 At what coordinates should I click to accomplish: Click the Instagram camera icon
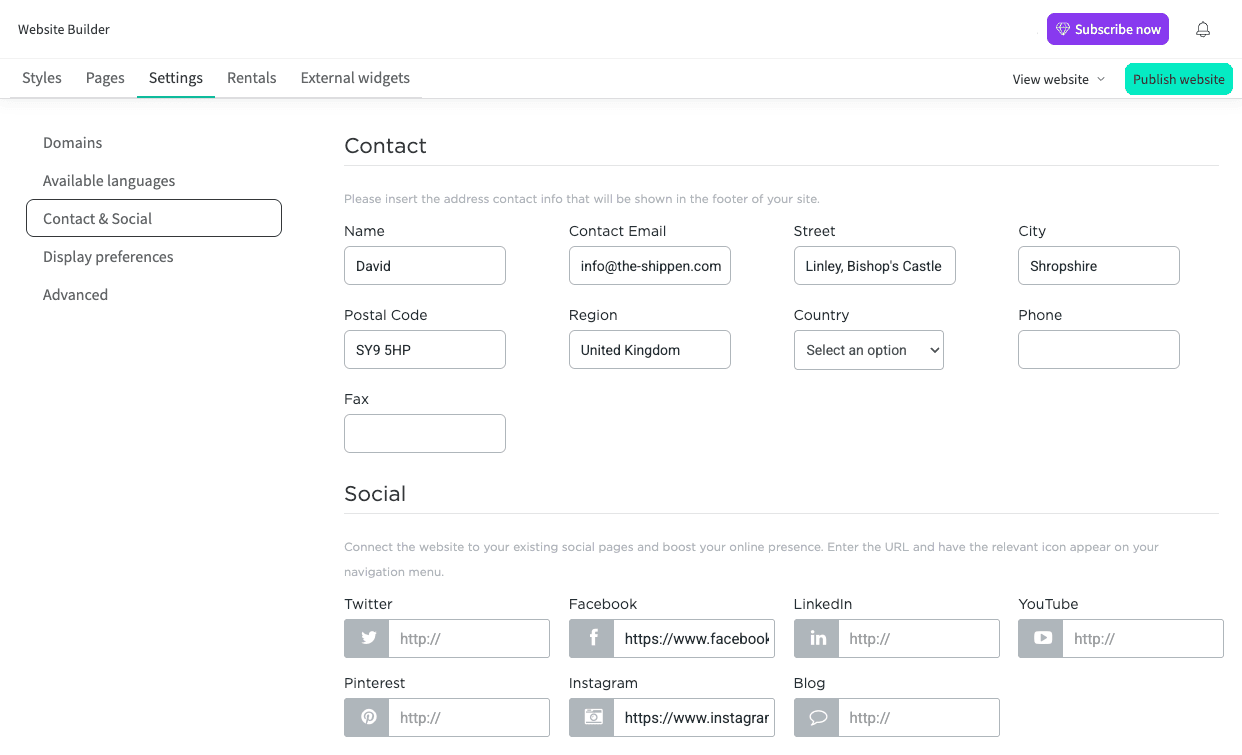click(591, 717)
